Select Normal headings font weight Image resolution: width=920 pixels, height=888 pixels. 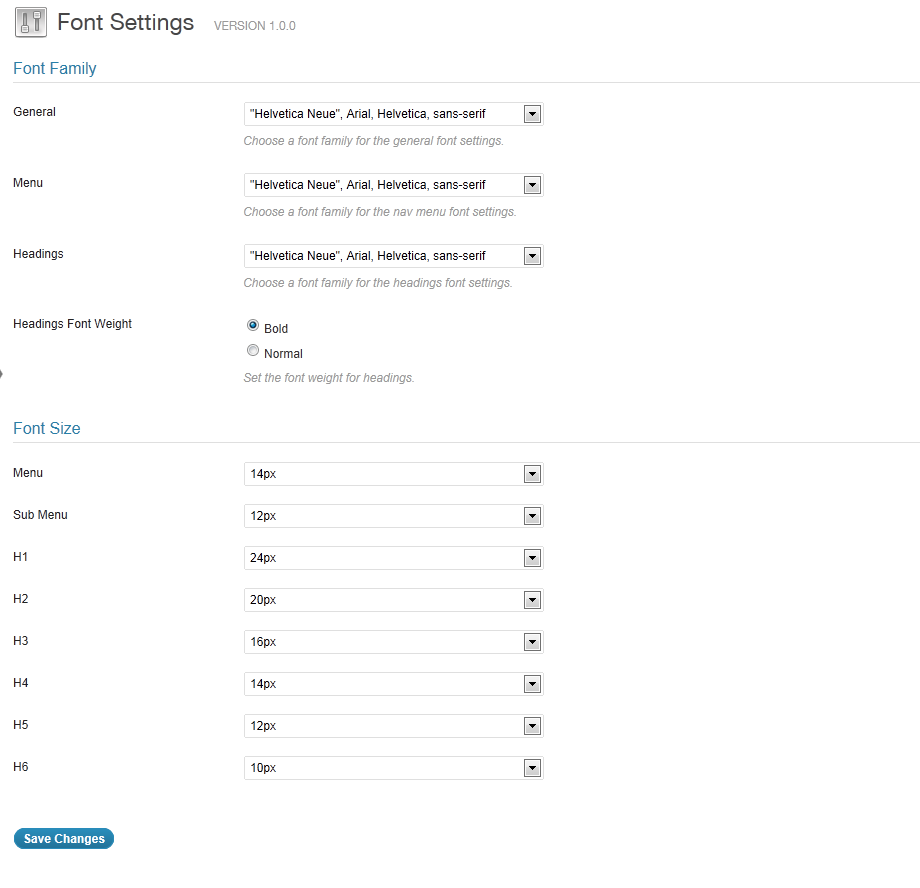coord(253,350)
